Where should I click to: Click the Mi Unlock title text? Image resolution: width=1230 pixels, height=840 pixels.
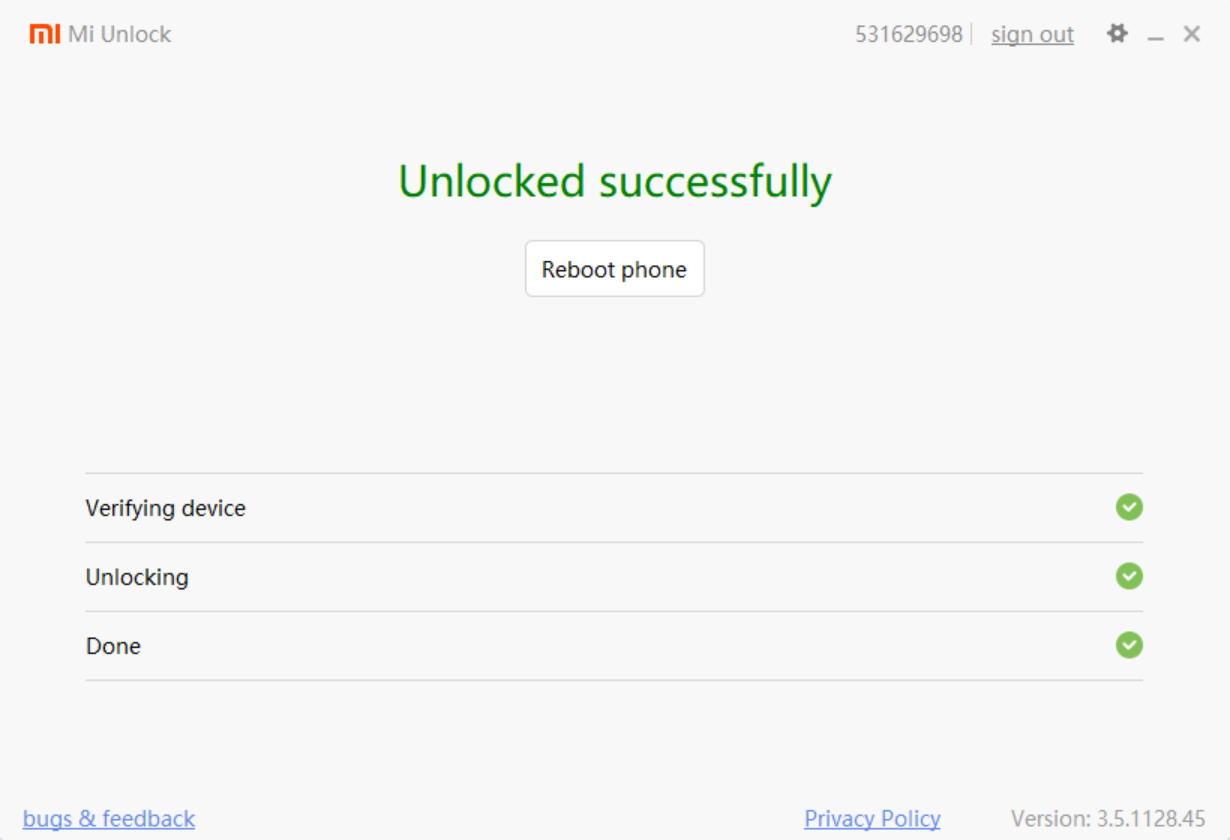119,33
